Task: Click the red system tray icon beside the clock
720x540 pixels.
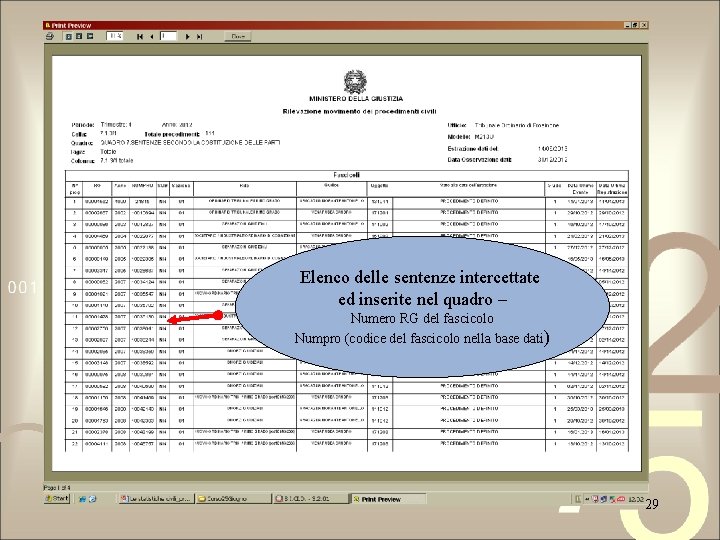Action: pos(621,499)
